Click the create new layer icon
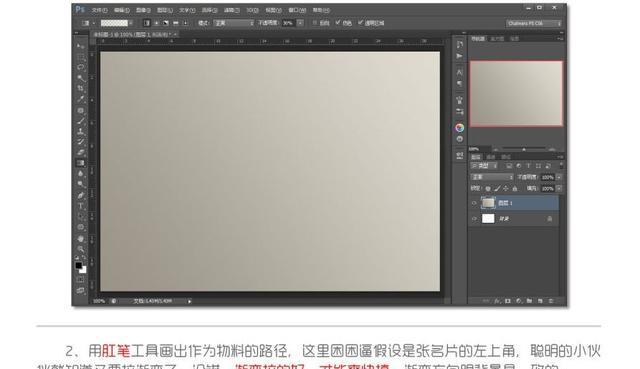This screenshot has width=640, height=369. tap(540, 301)
